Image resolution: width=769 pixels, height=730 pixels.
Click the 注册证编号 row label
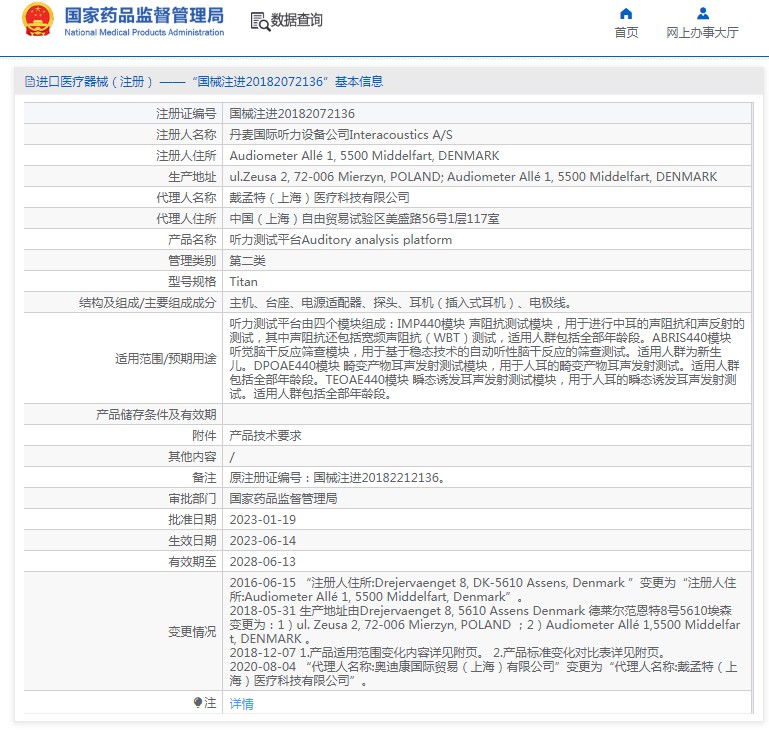tap(186, 114)
